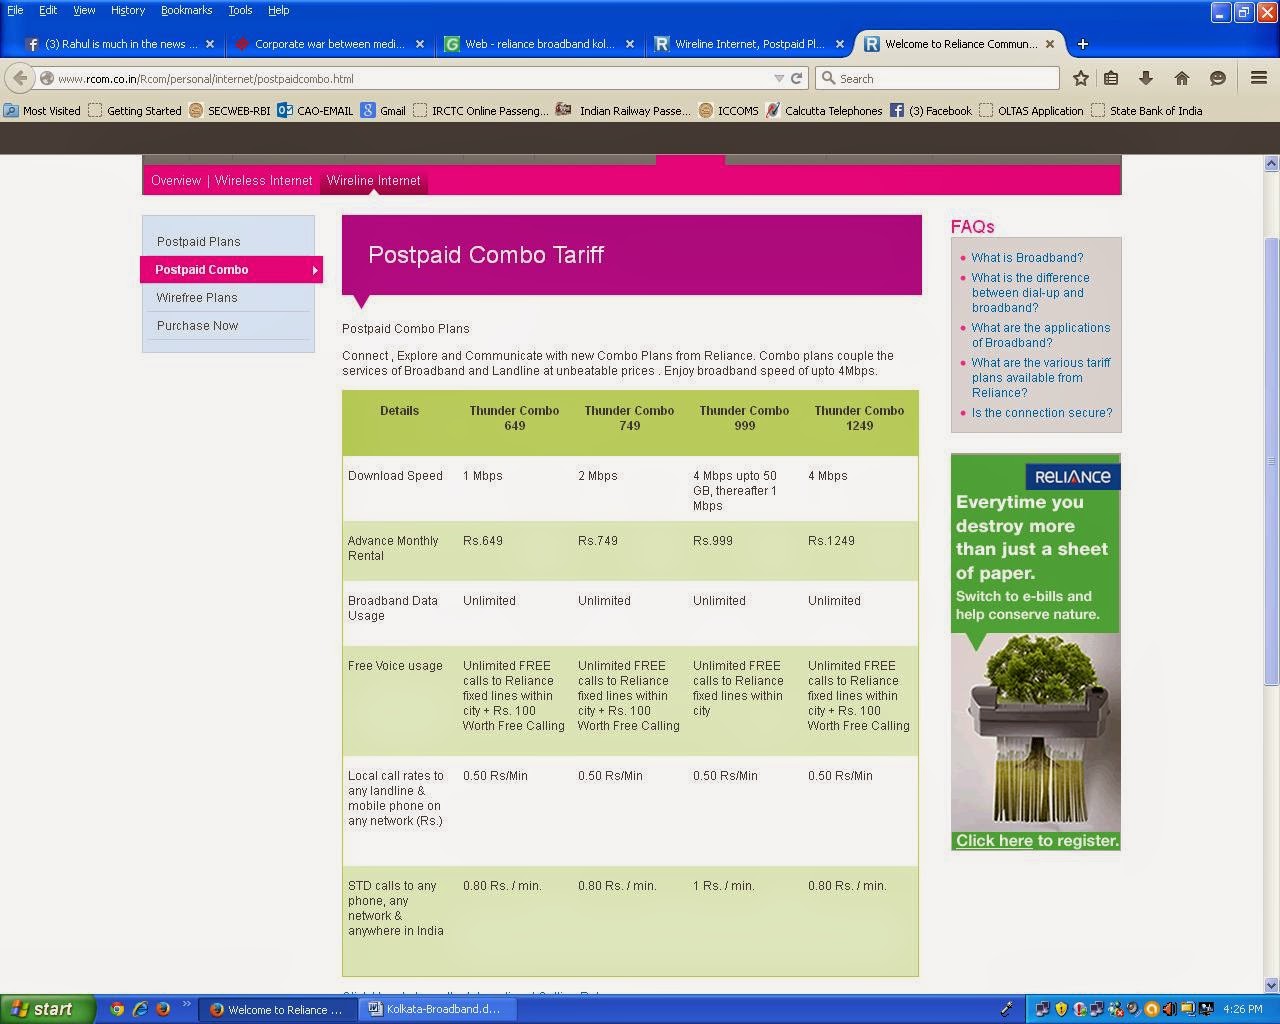Open FAQ on dial-up versus broadband difference
The width and height of the screenshot is (1280, 1024).
tap(1030, 293)
